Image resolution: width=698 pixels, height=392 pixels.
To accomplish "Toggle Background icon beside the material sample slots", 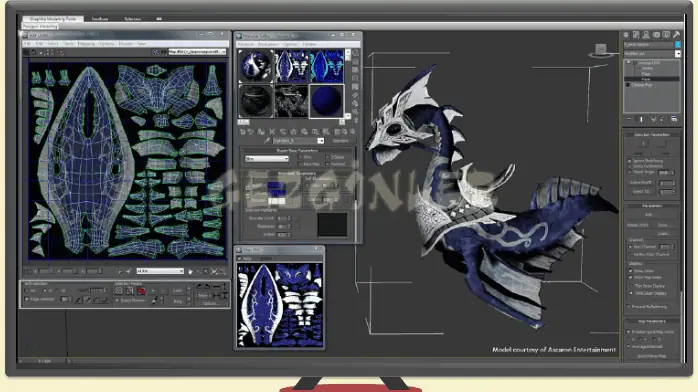I will coord(355,70).
